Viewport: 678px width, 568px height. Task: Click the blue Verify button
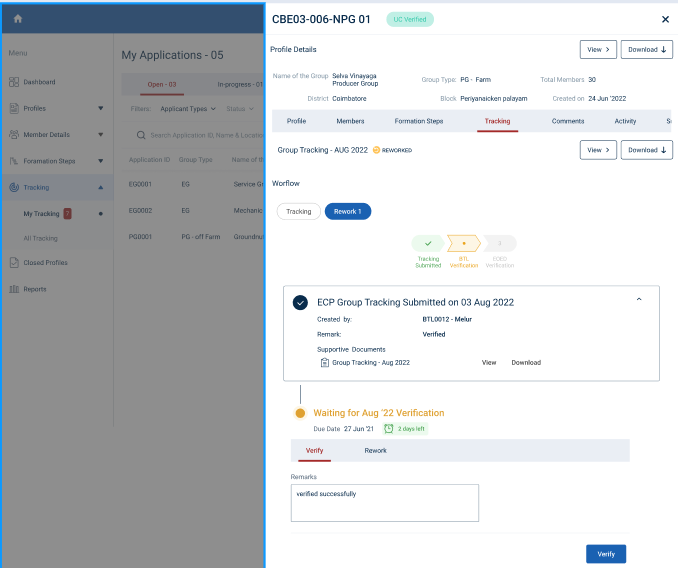606,553
